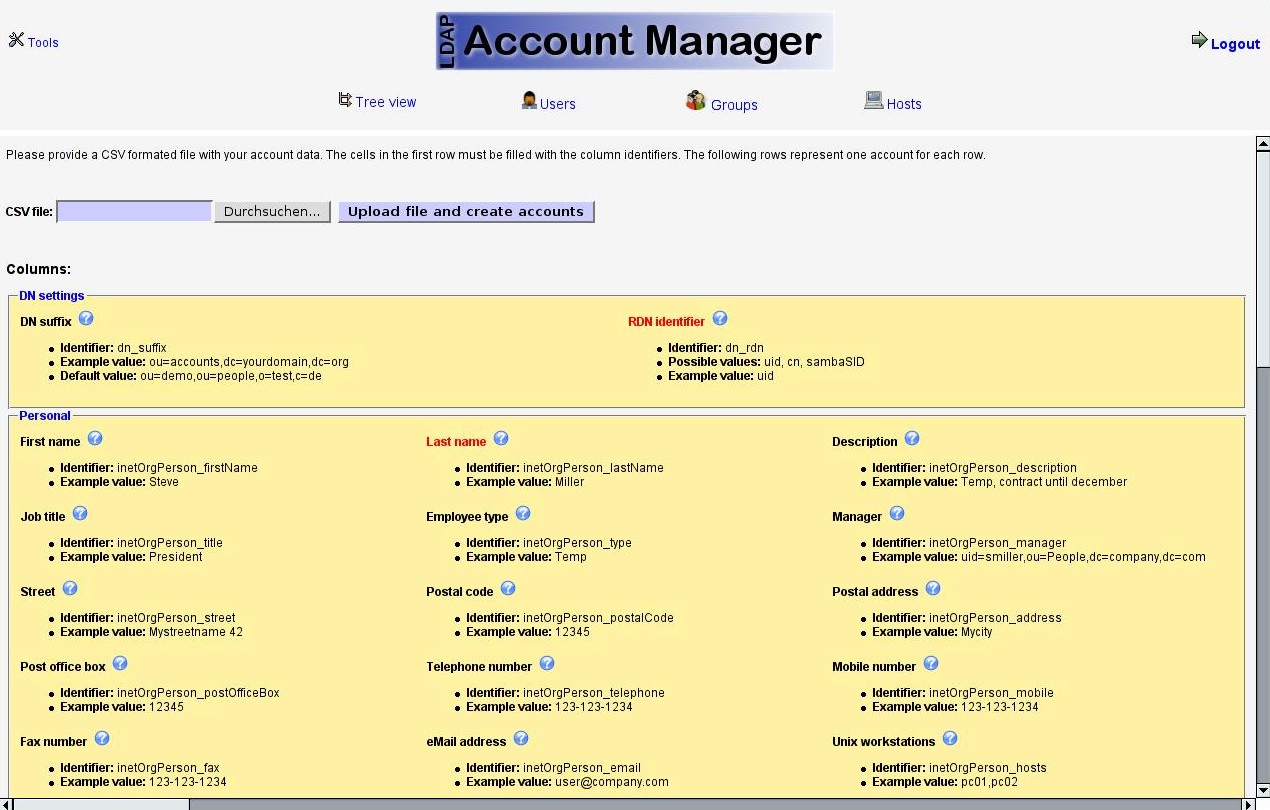The height and width of the screenshot is (810, 1270).
Task: Open help for Unix workstations
Action: 950,739
